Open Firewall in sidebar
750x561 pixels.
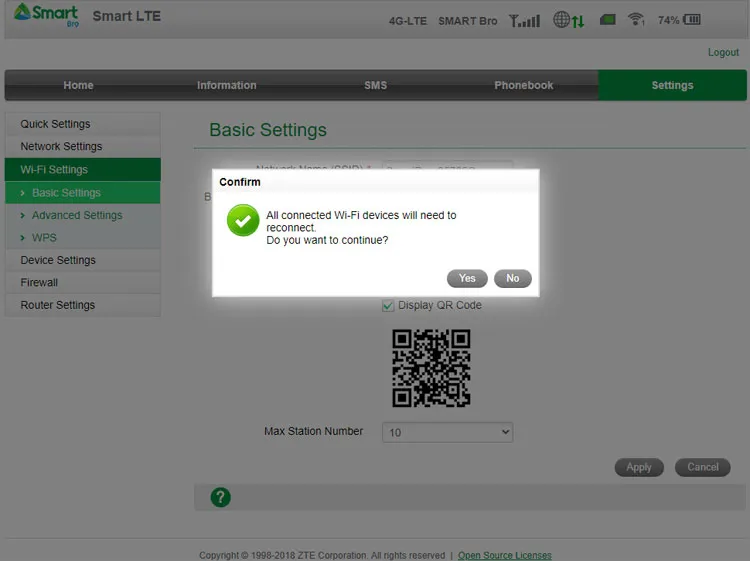[82, 283]
